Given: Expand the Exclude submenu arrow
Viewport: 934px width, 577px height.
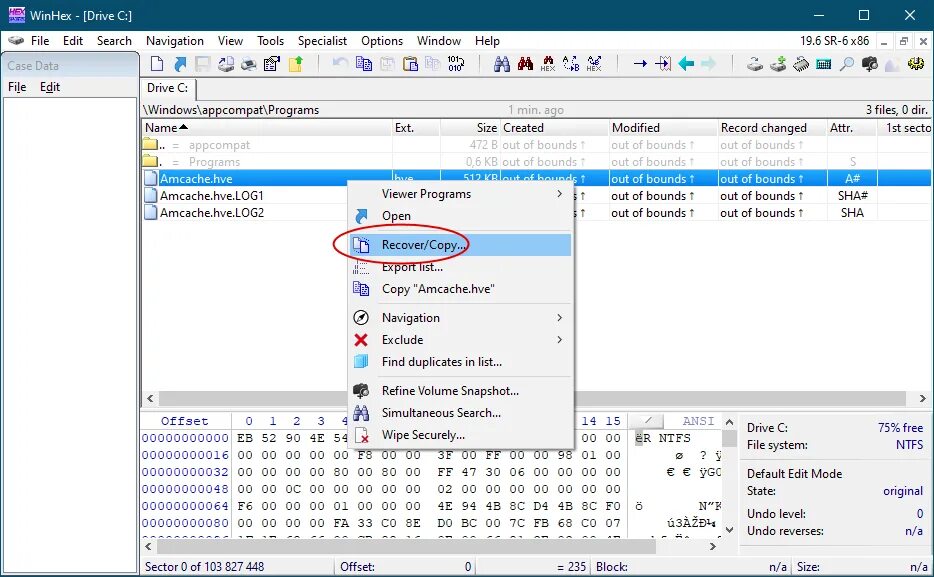Looking at the screenshot, I should [x=559, y=339].
